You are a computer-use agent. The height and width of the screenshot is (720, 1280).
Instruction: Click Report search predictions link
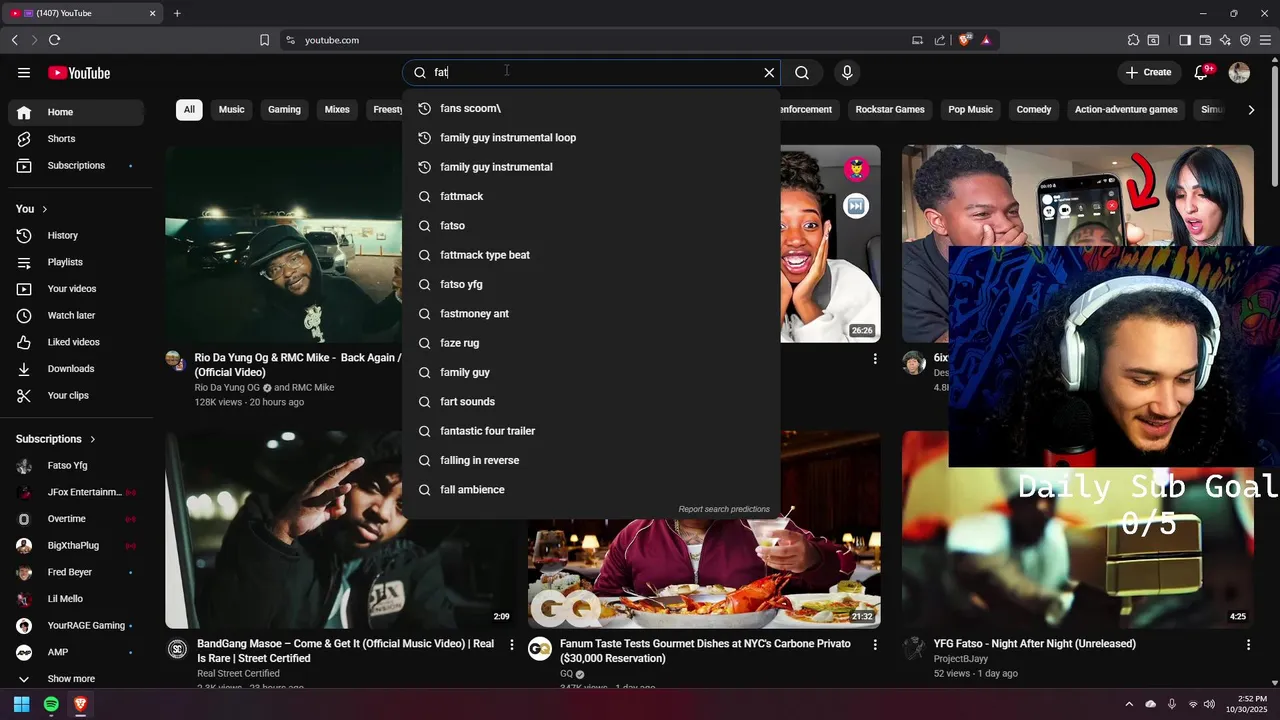point(724,509)
